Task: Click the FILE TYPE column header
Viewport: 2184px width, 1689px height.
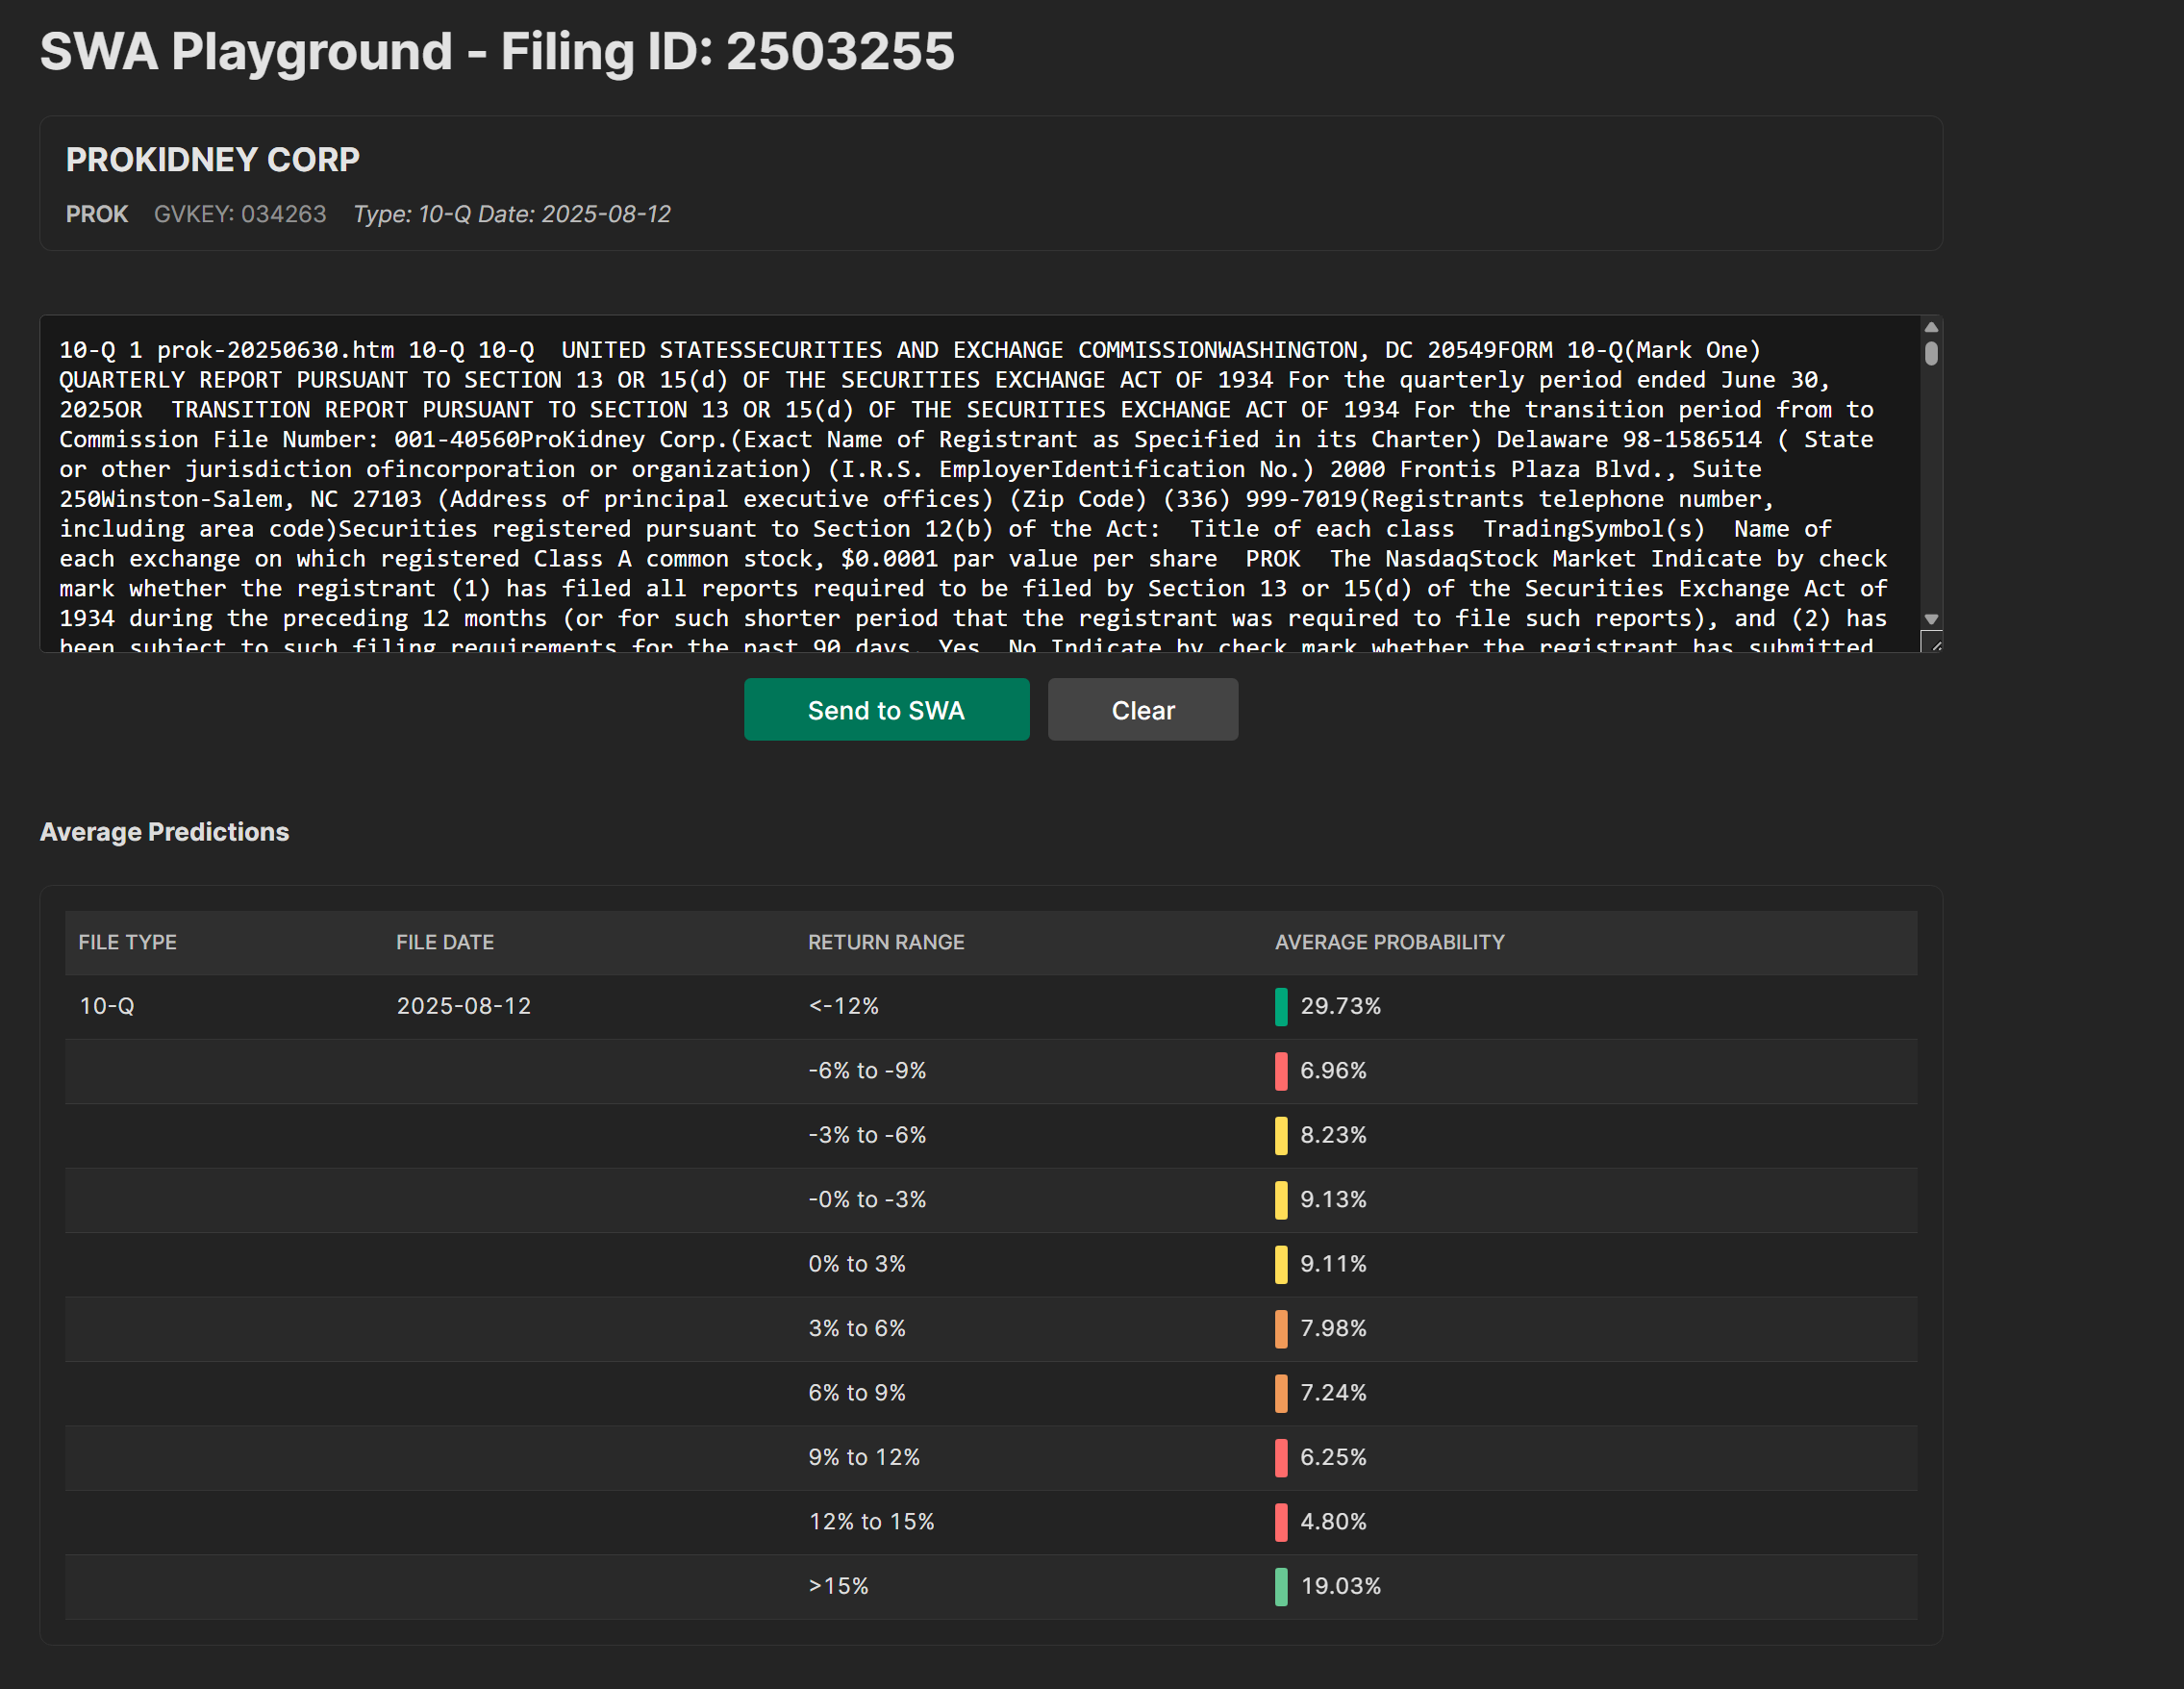Action: tap(127, 942)
